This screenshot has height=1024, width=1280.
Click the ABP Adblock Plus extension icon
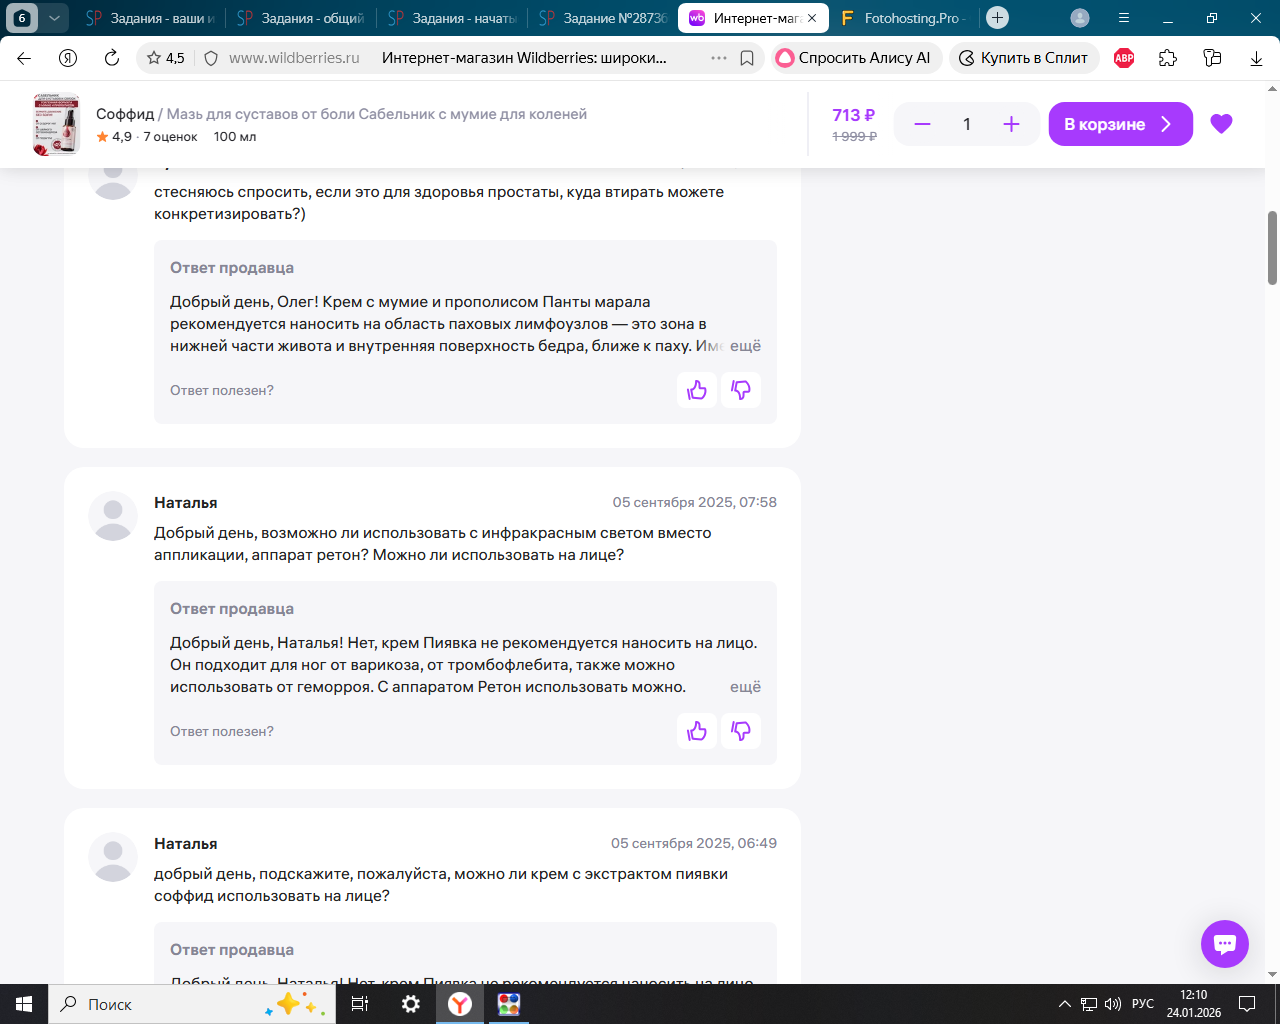coord(1124,58)
